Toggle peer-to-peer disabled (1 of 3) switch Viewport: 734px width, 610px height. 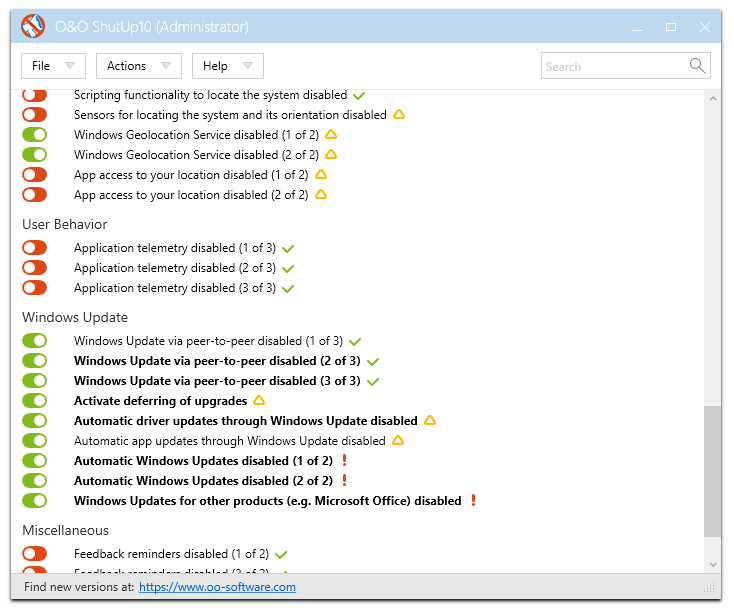(x=35, y=340)
